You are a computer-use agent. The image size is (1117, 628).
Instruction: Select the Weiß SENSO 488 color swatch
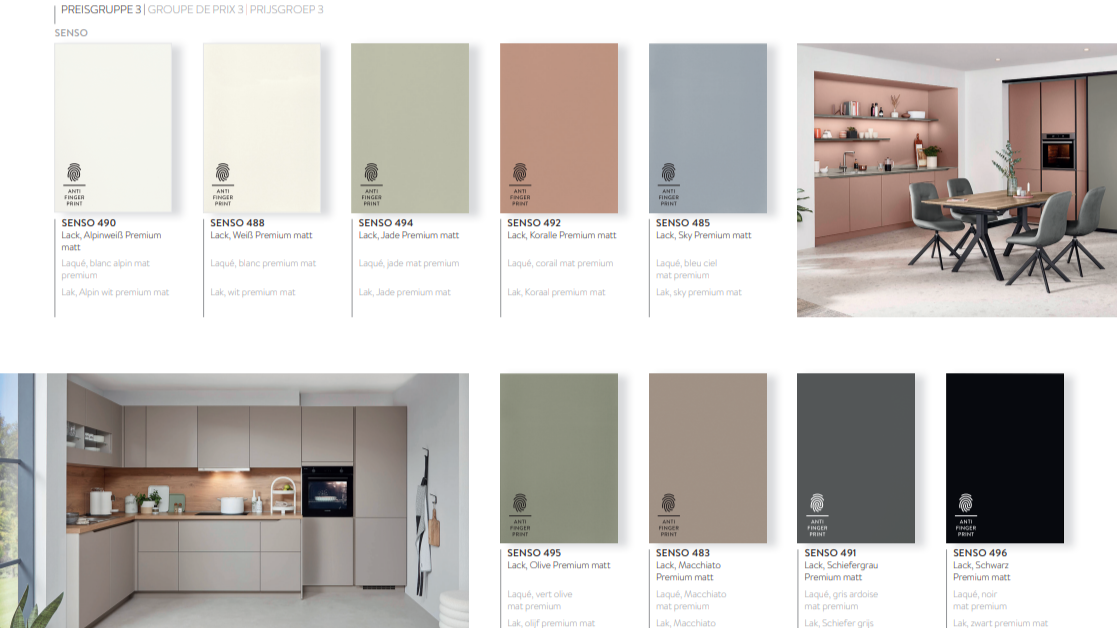[262, 128]
